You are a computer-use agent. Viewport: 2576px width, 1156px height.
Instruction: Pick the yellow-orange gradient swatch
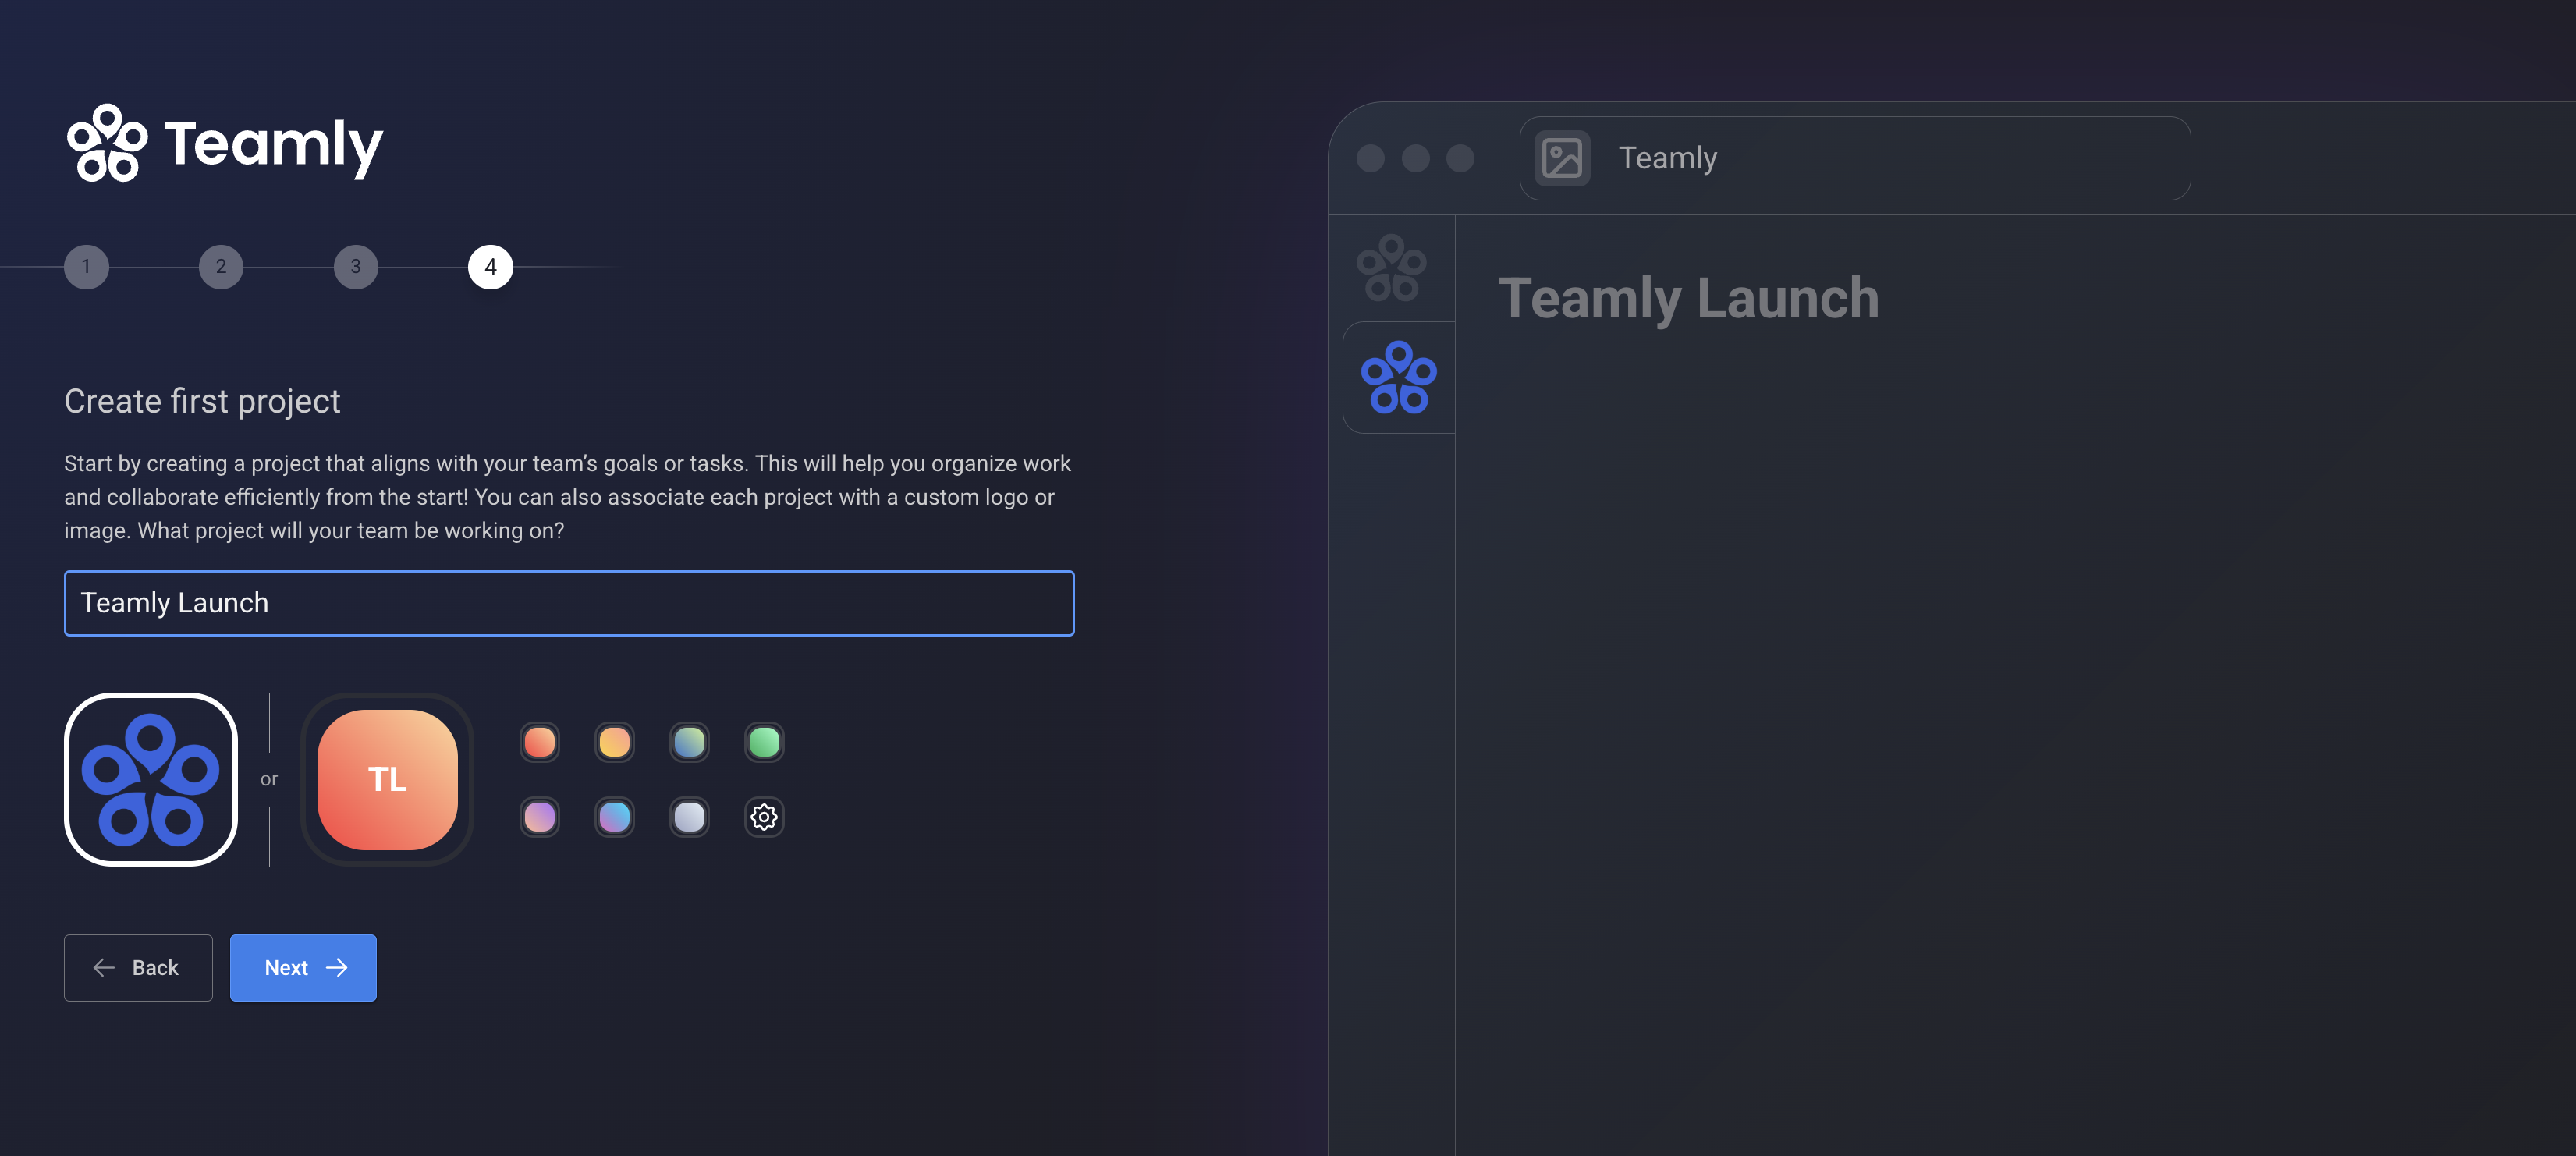click(614, 742)
